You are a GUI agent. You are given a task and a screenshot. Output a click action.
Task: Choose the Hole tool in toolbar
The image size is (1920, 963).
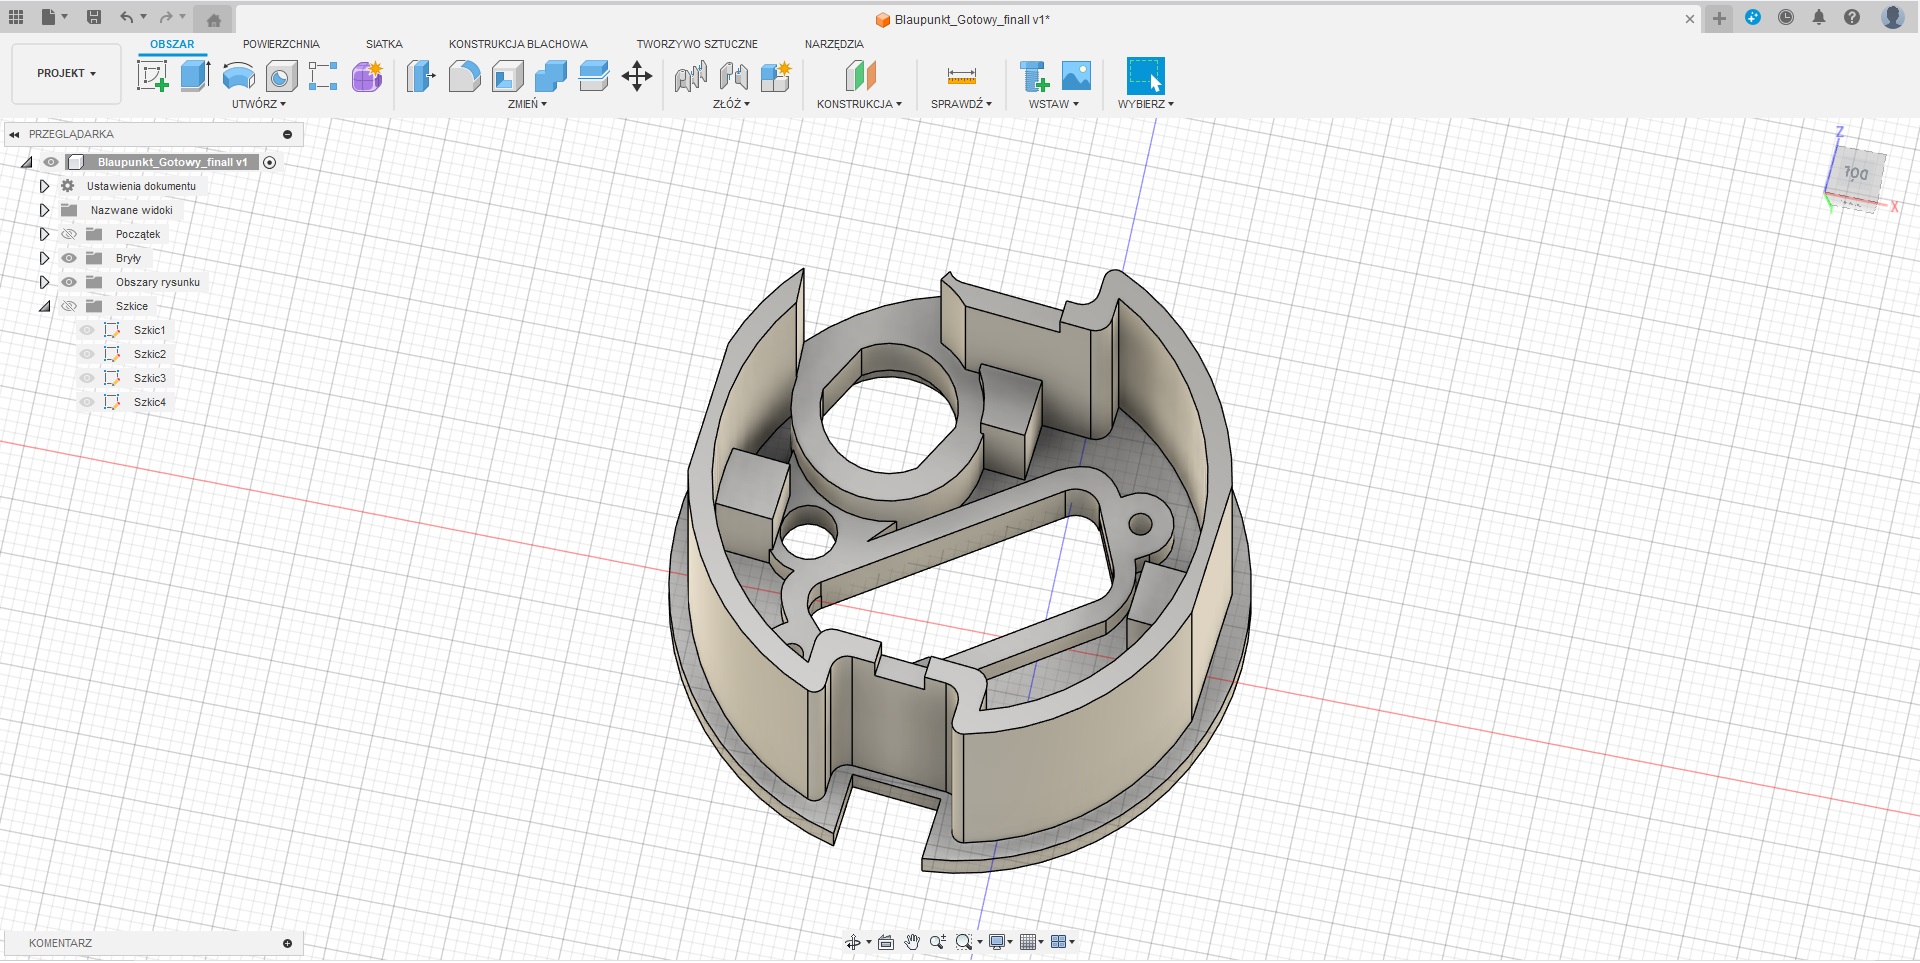[x=281, y=76]
